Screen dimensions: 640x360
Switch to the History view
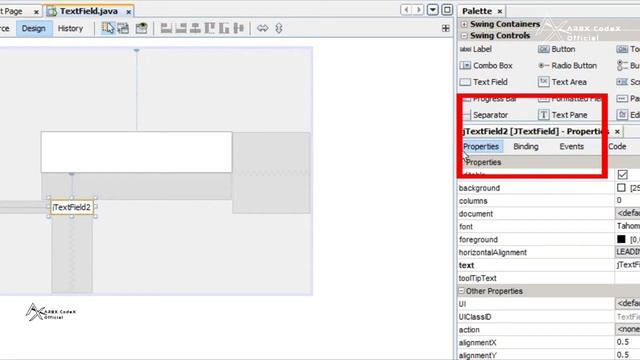(70, 29)
